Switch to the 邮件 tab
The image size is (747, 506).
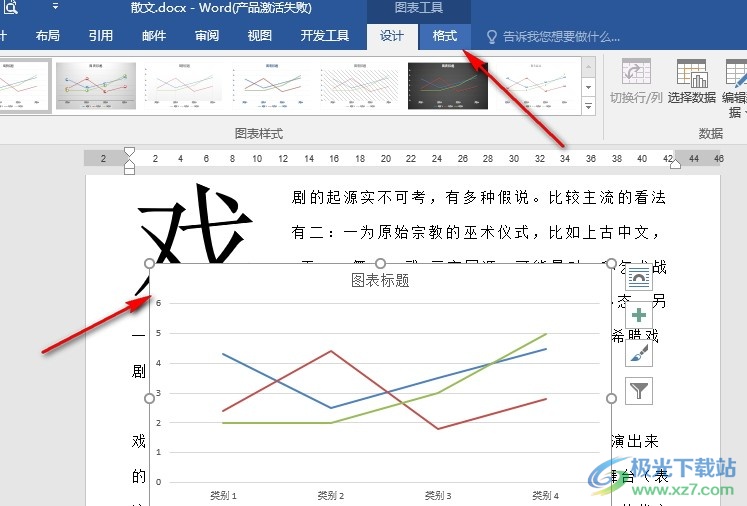point(154,36)
